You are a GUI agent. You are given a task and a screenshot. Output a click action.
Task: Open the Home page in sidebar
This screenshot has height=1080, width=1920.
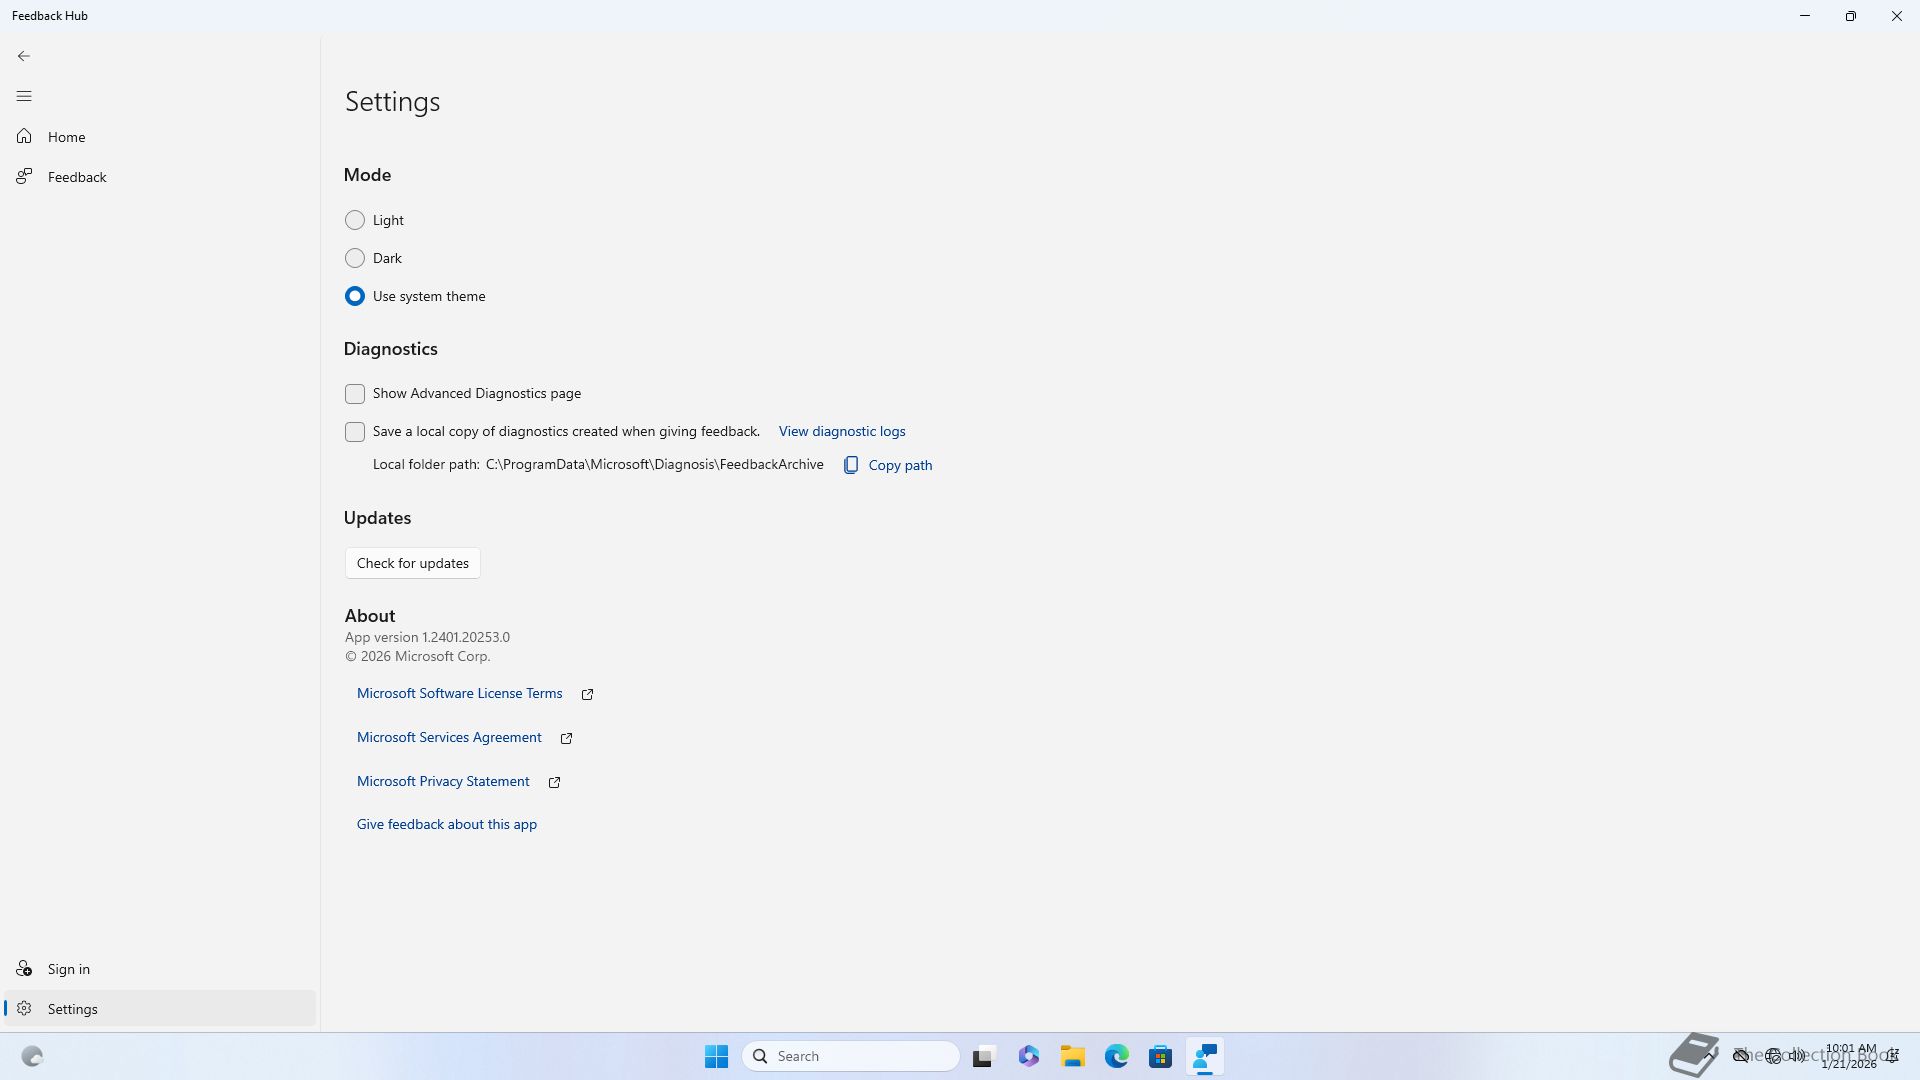[x=66, y=137]
